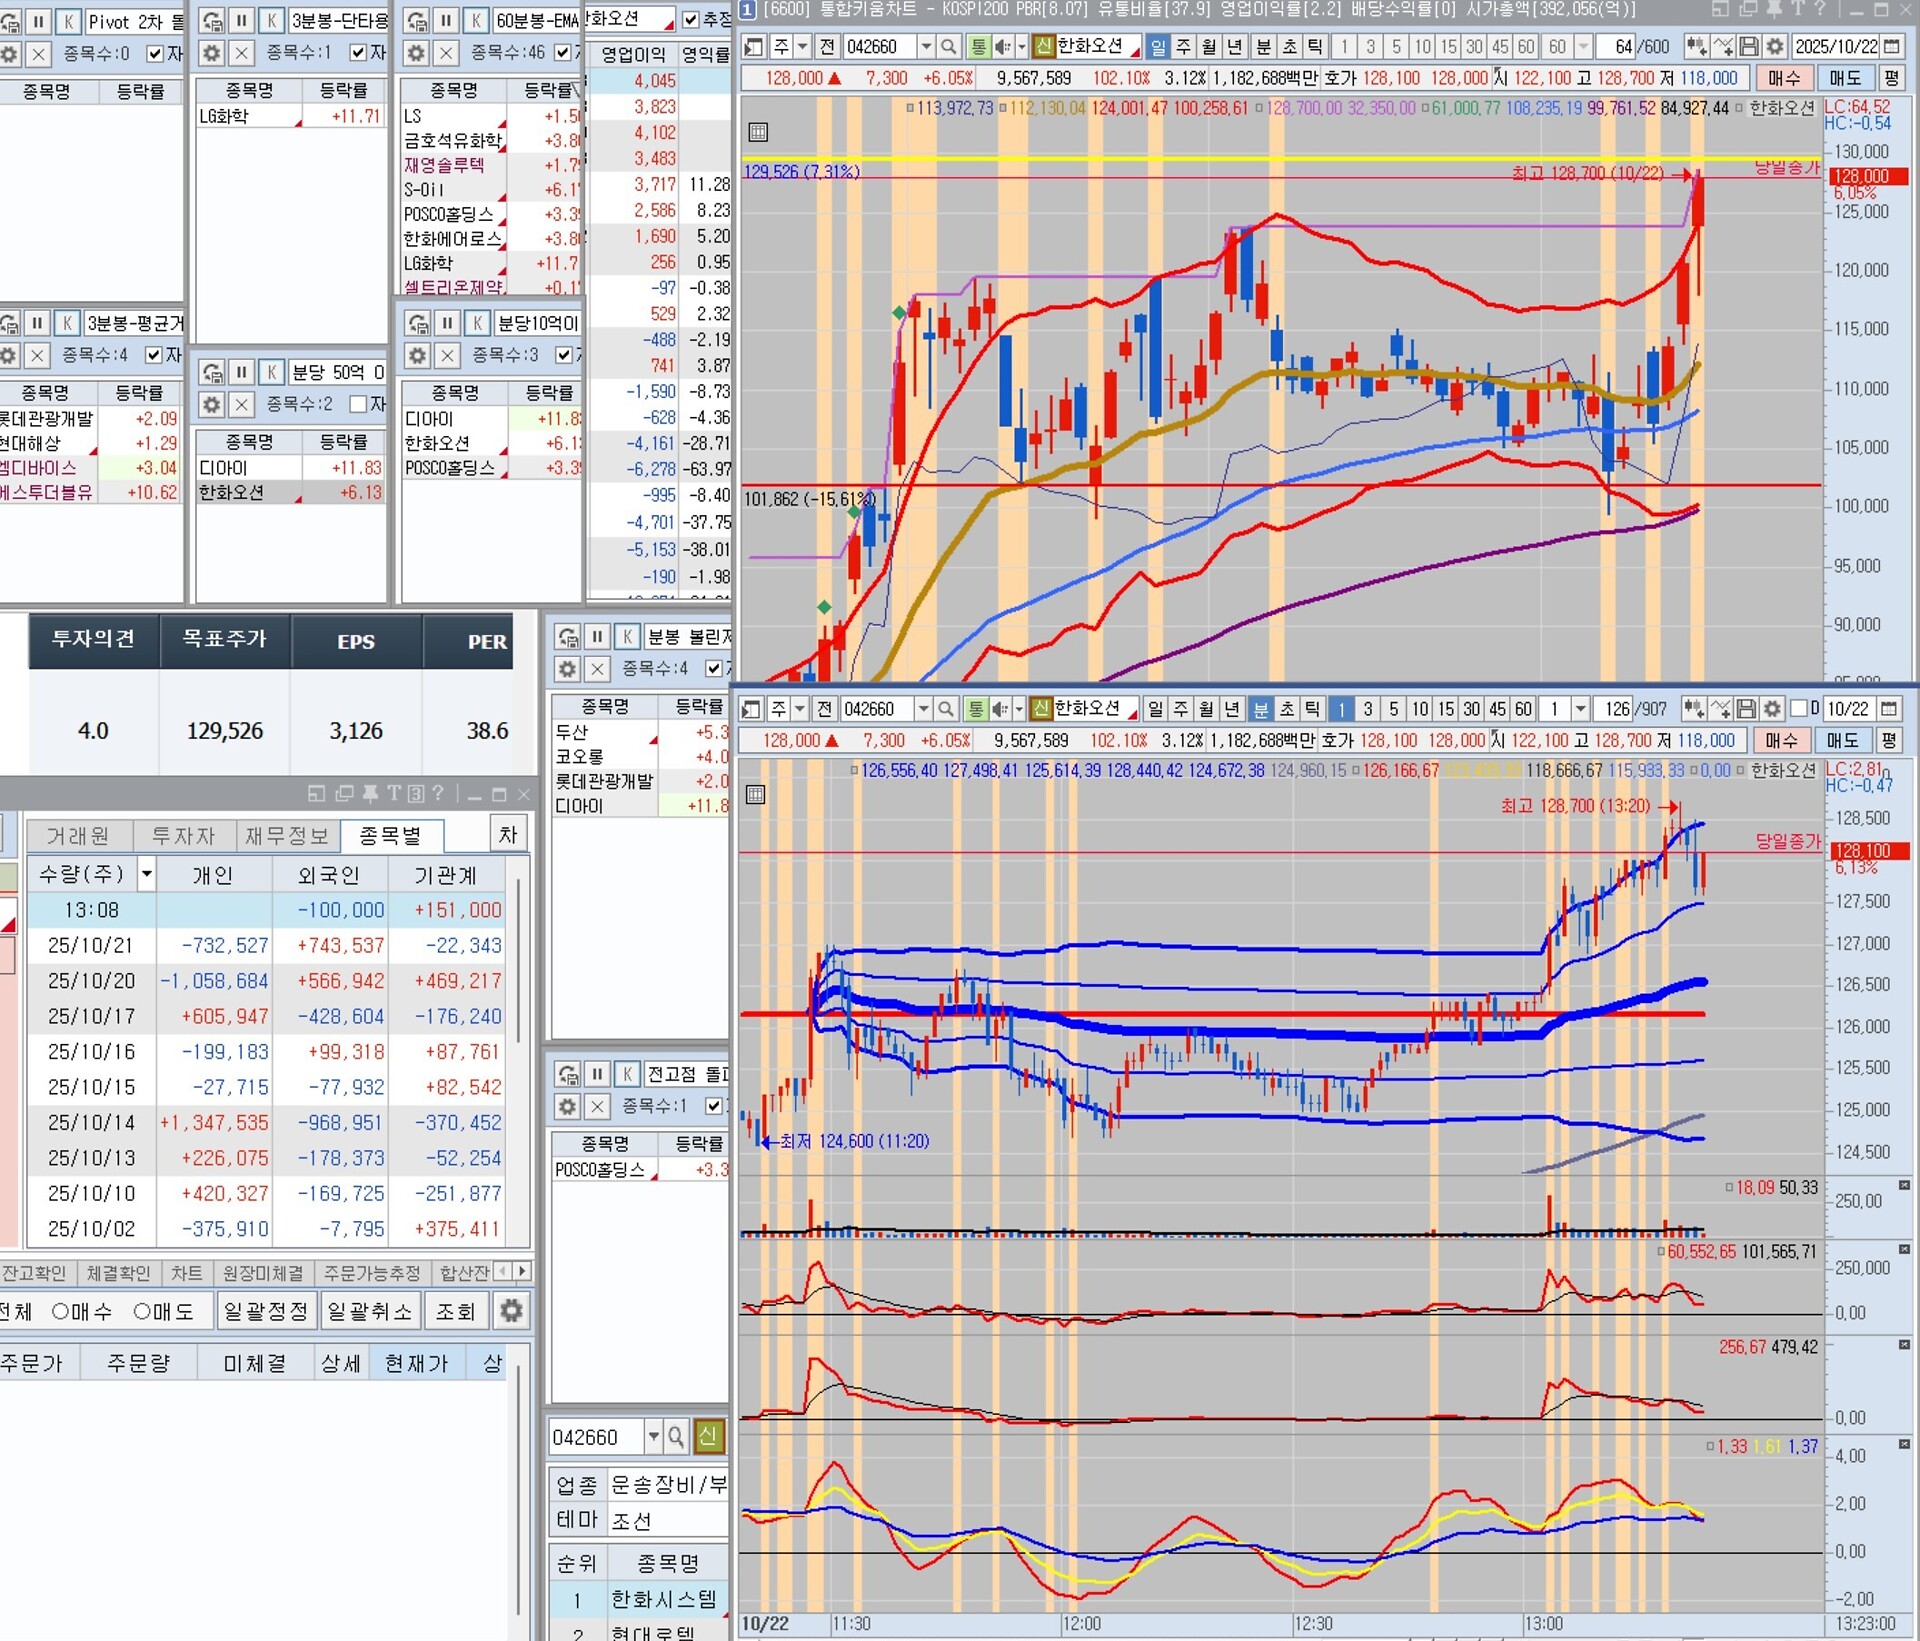
Task: Open calendar picker next to 2025/10/22
Action: point(1892,47)
